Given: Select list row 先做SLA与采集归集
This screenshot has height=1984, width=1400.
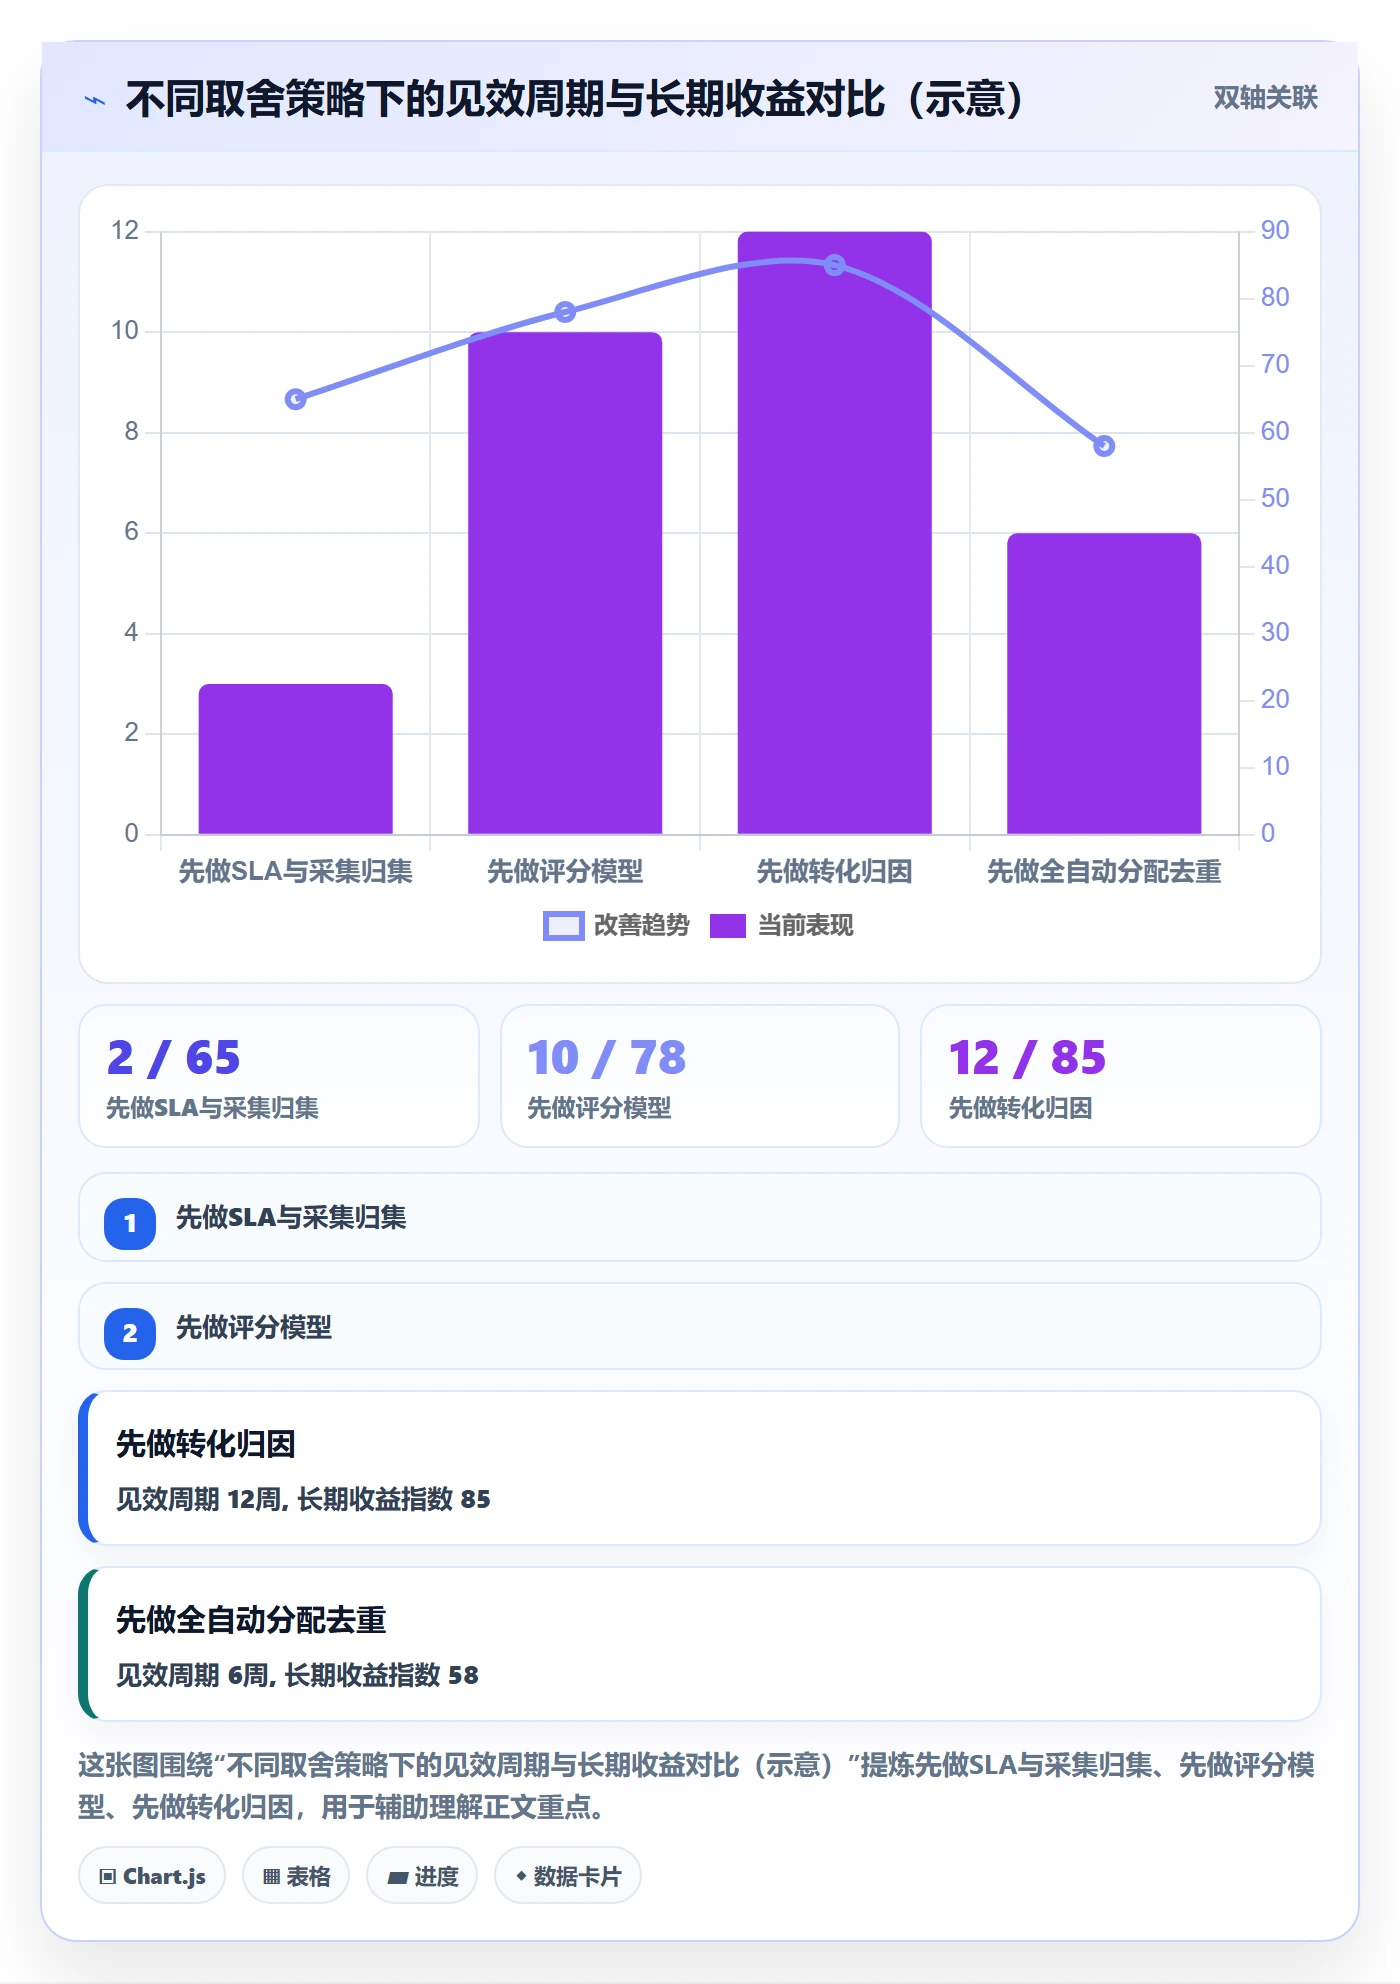Looking at the screenshot, I should pos(700,1217).
